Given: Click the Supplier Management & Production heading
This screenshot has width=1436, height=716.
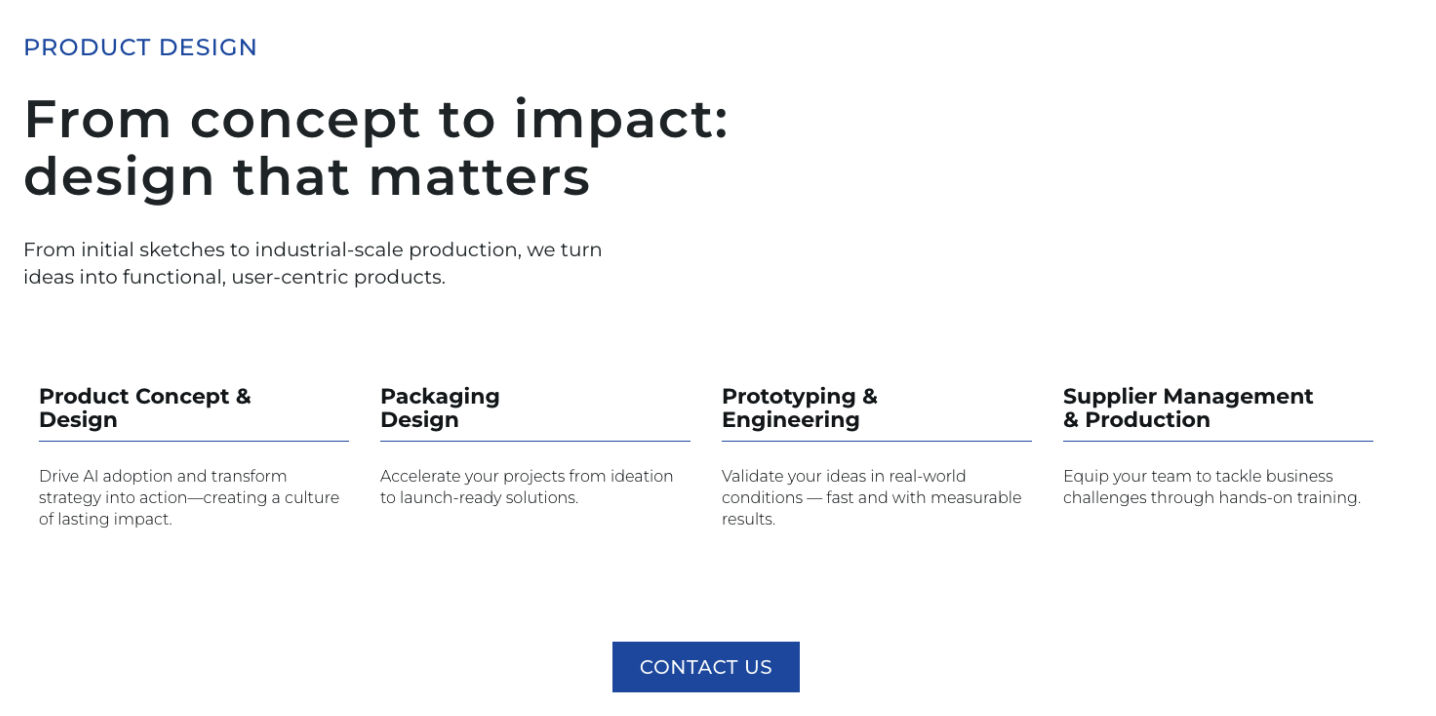Looking at the screenshot, I should point(1187,408).
